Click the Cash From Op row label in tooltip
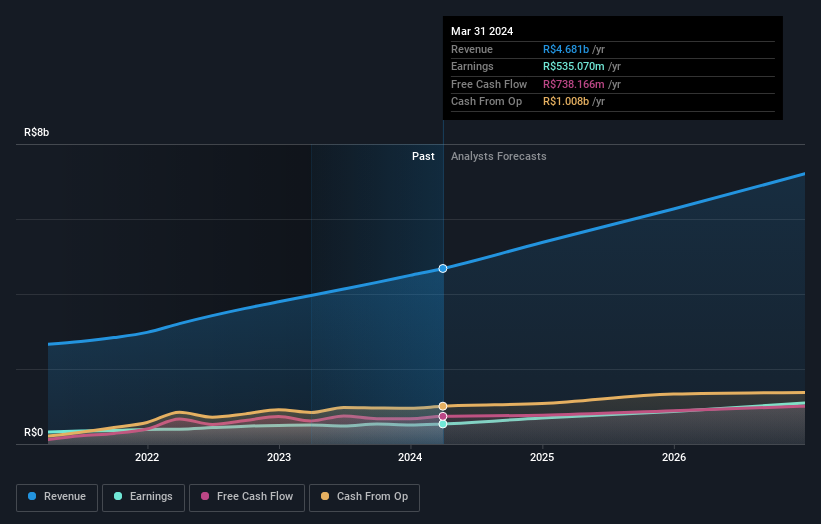The width and height of the screenshot is (821, 524). tap(486, 102)
